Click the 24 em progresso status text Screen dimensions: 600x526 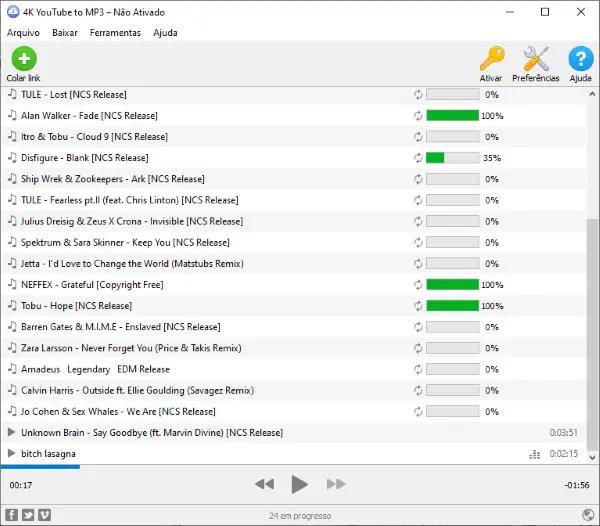pyautogui.click(x=300, y=516)
